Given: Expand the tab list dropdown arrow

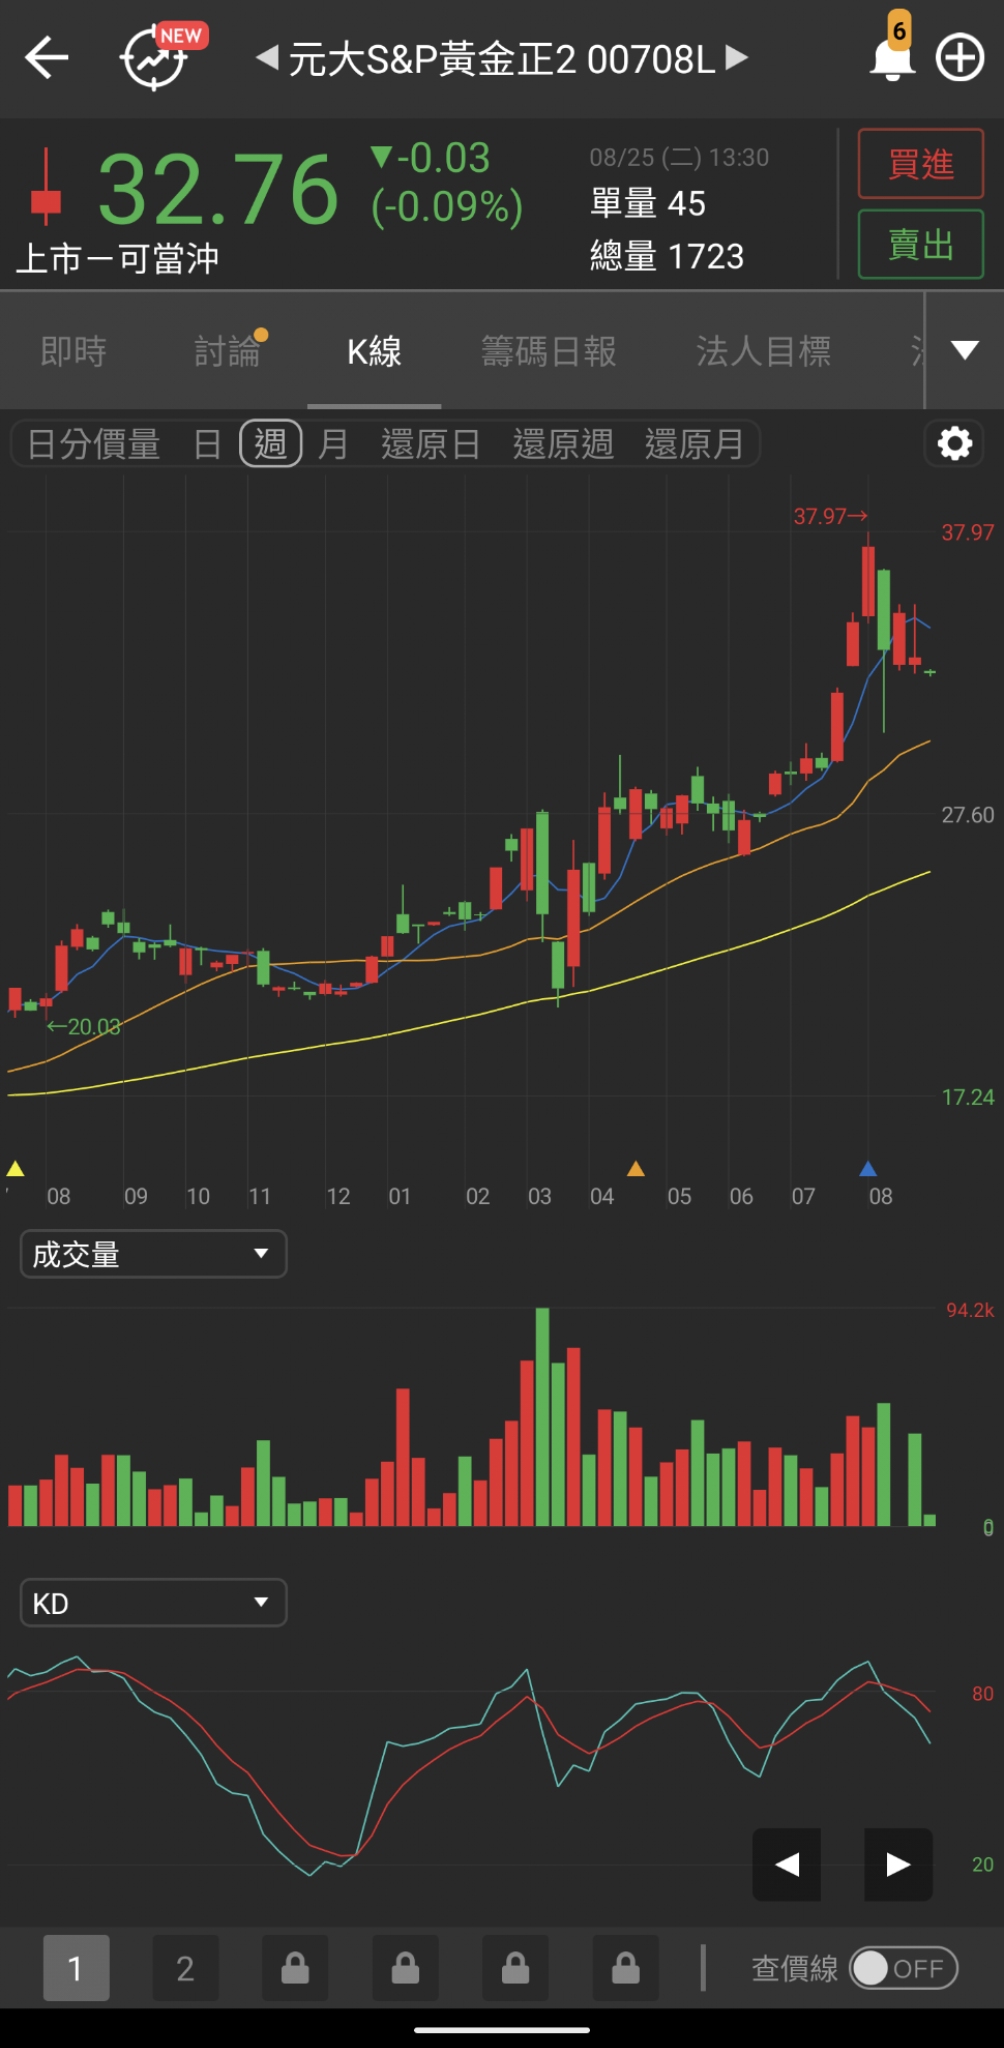Looking at the screenshot, I should (964, 350).
